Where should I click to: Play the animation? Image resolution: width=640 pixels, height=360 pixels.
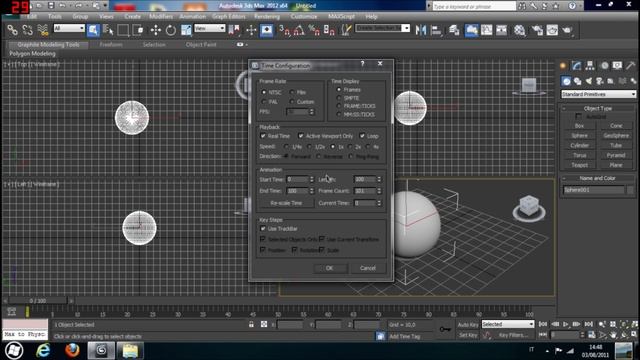click(566, 324)
